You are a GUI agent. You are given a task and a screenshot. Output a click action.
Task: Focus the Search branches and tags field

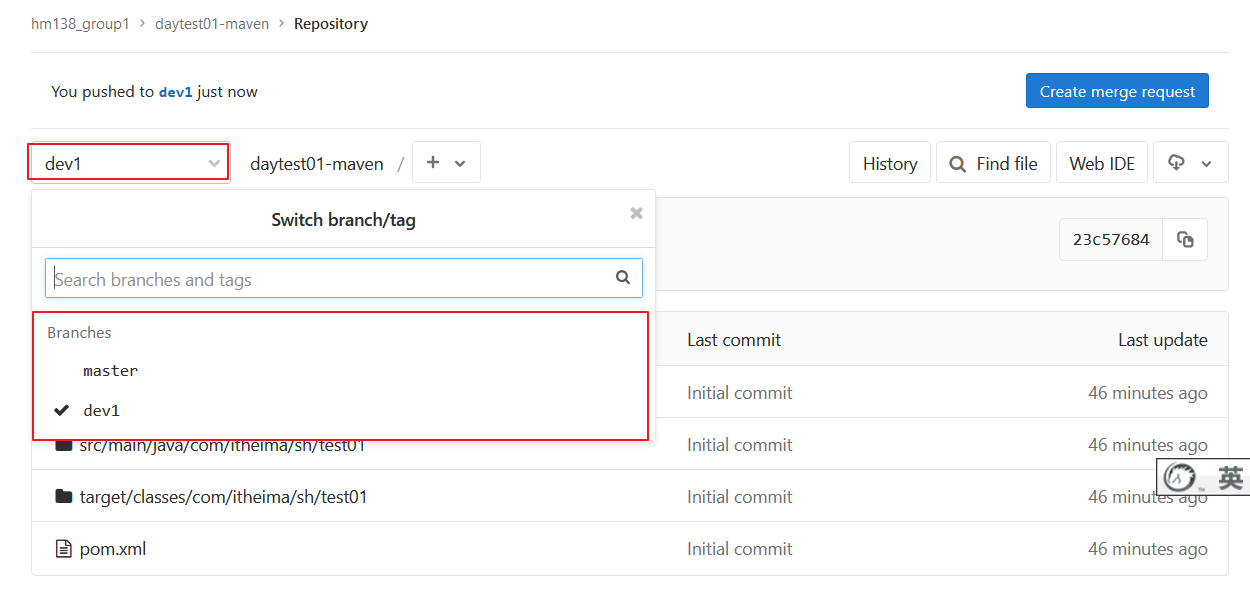pos(330,279)
